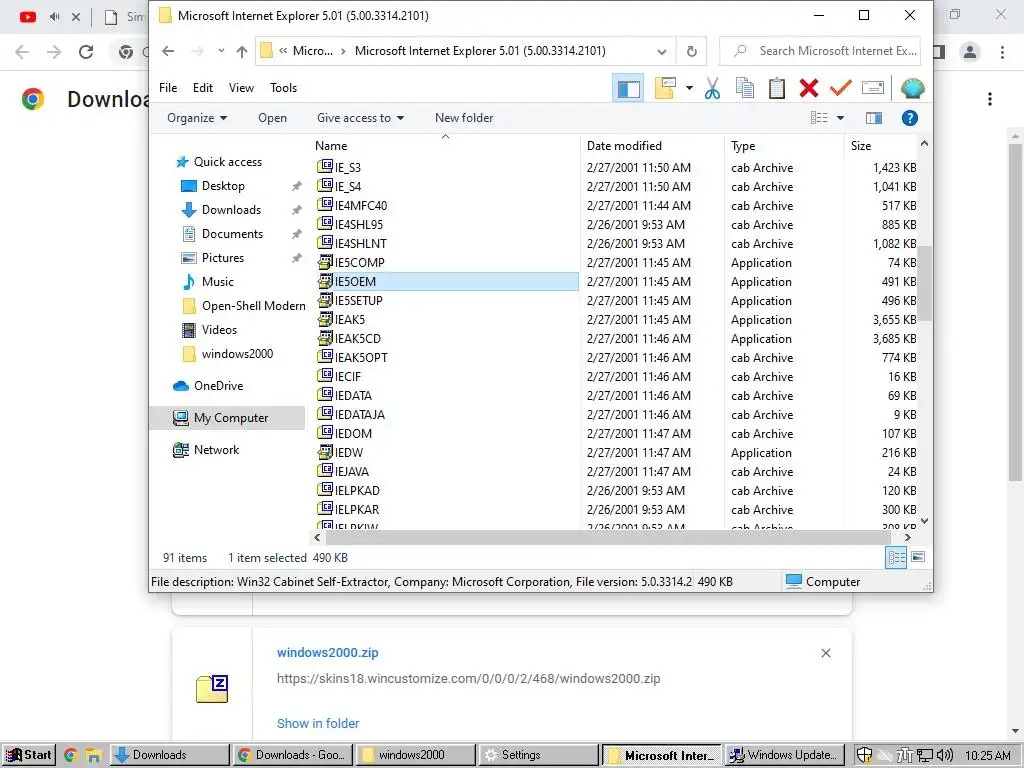Toggle the preview pane button

coord(874,118)
